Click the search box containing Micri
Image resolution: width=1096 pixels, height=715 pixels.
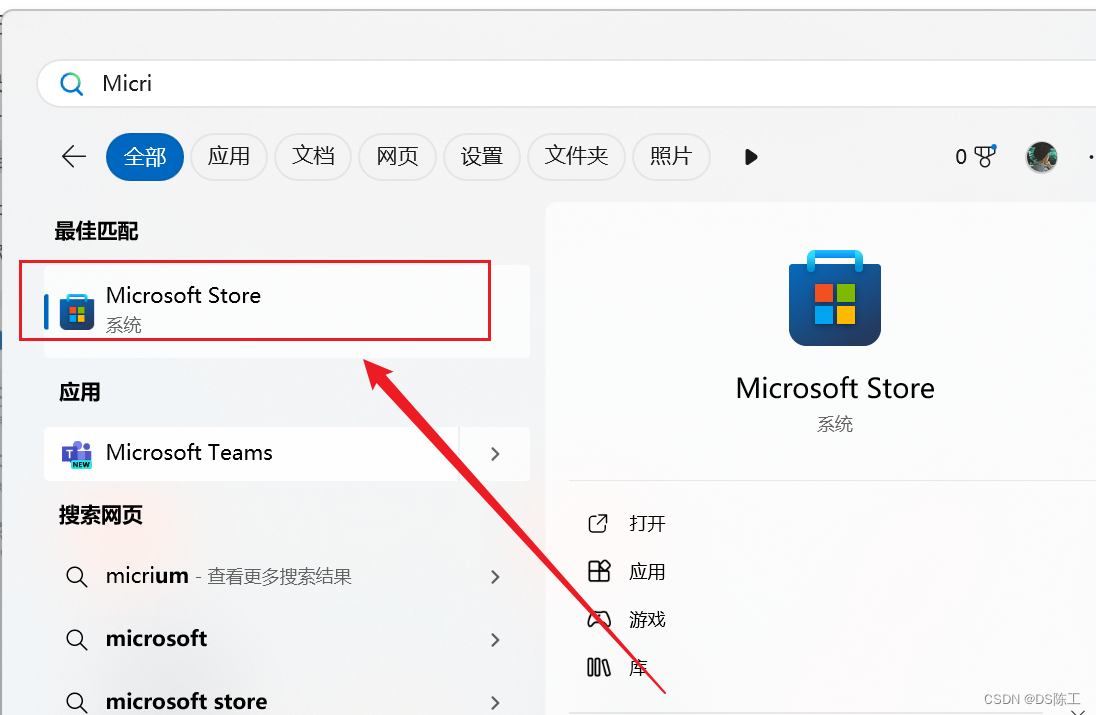[x=566, y=83]
